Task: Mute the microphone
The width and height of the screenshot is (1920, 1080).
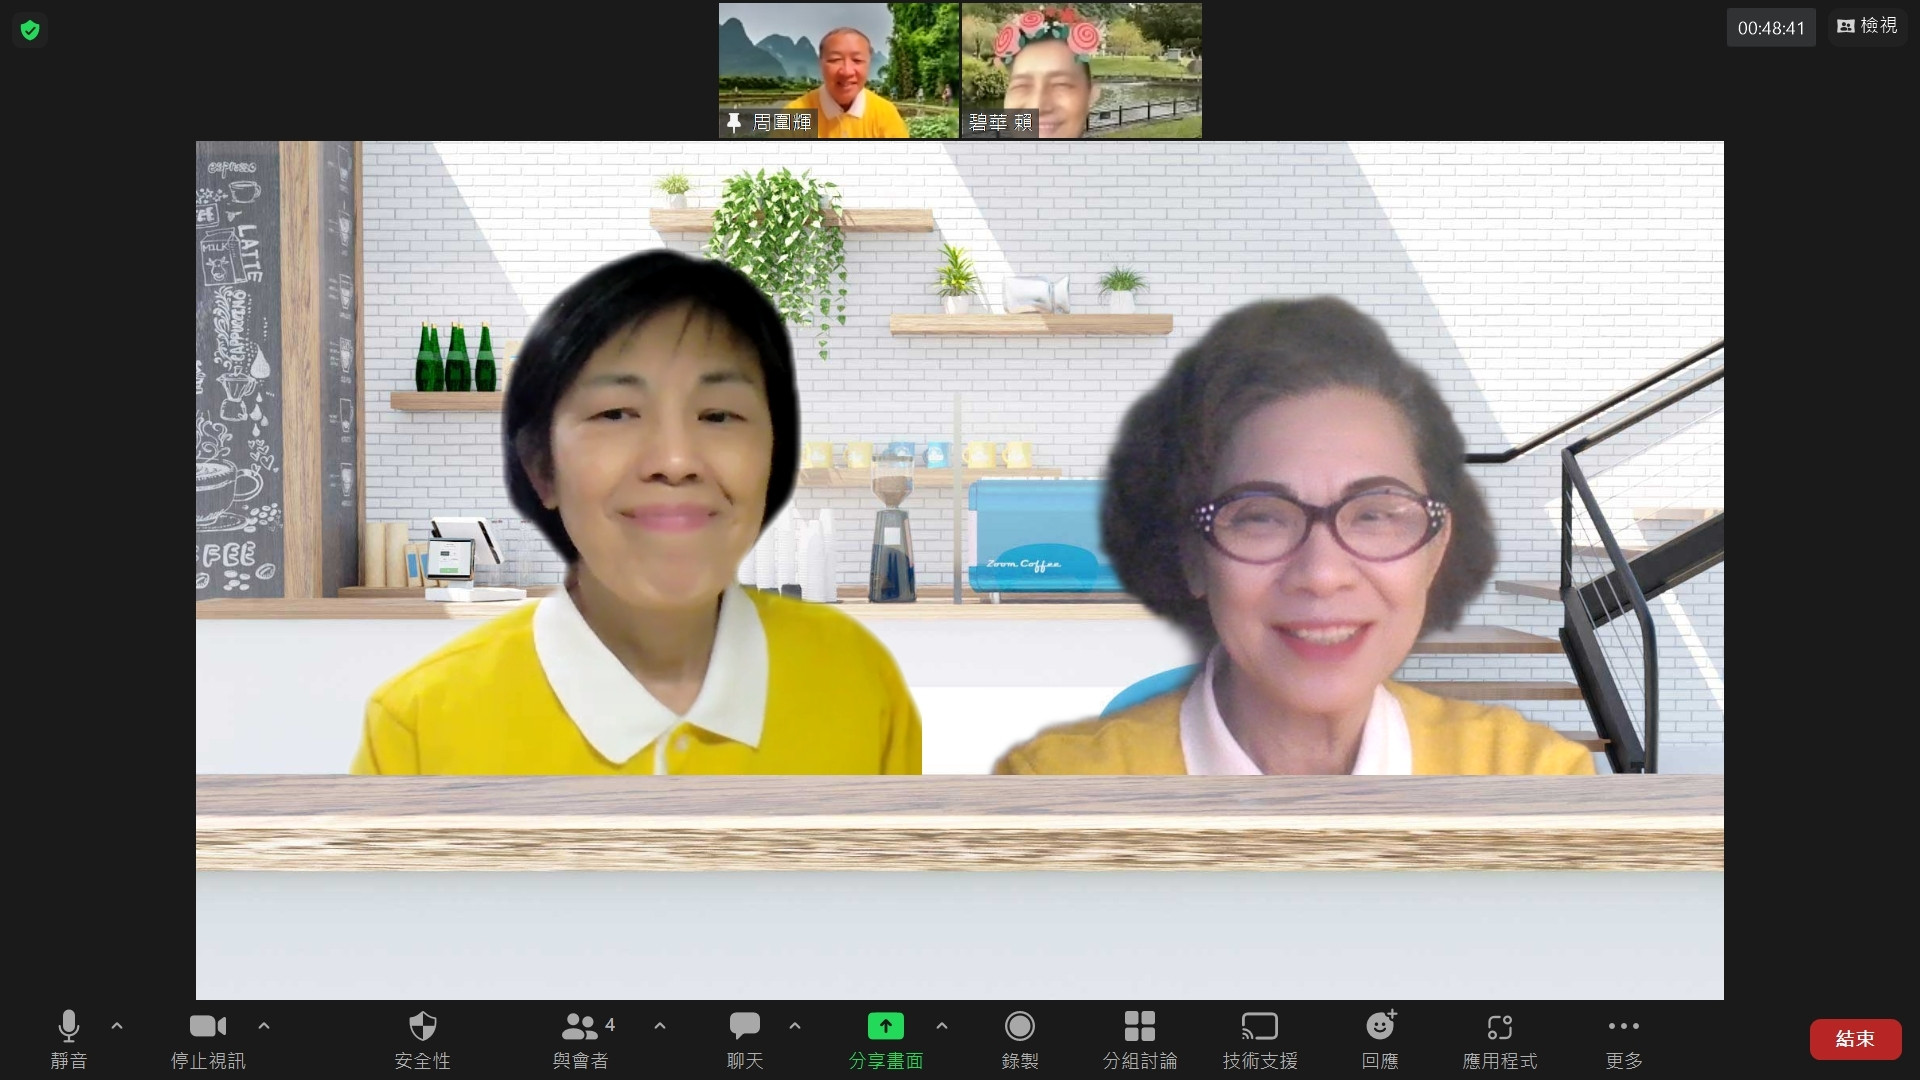Action: [69, 1038]
